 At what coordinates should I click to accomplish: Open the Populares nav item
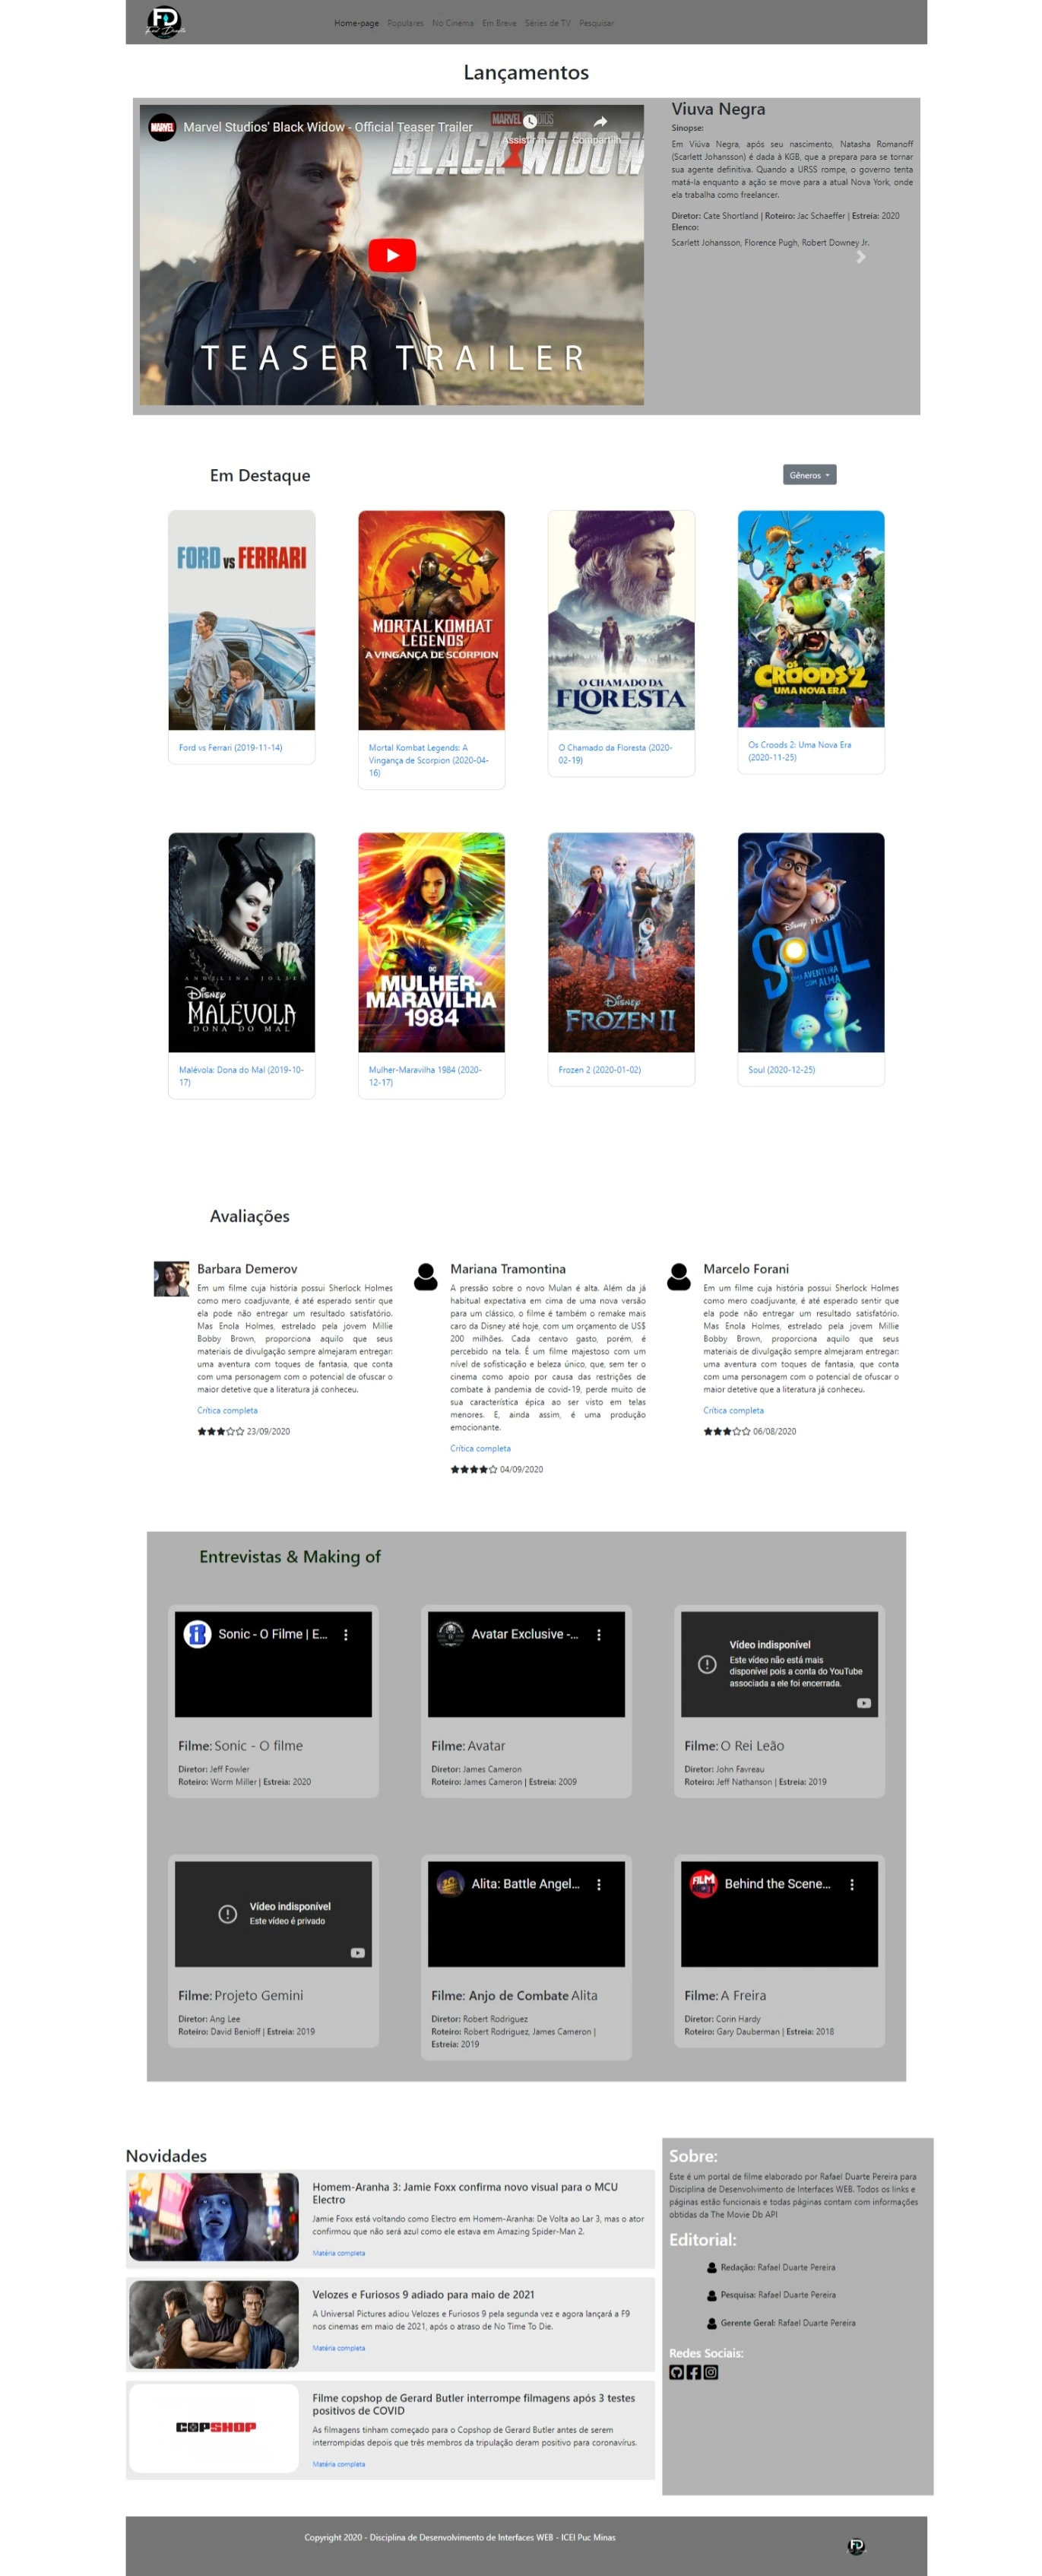pos(405,23)
